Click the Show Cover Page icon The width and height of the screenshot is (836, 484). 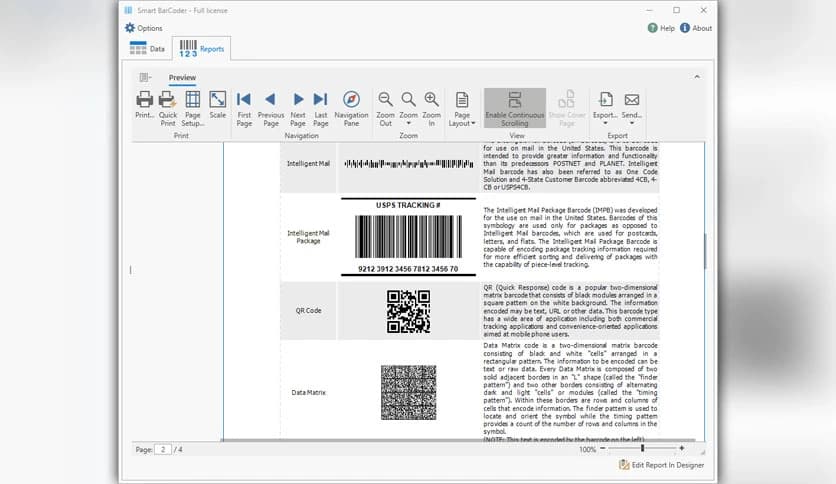point(567,100)
